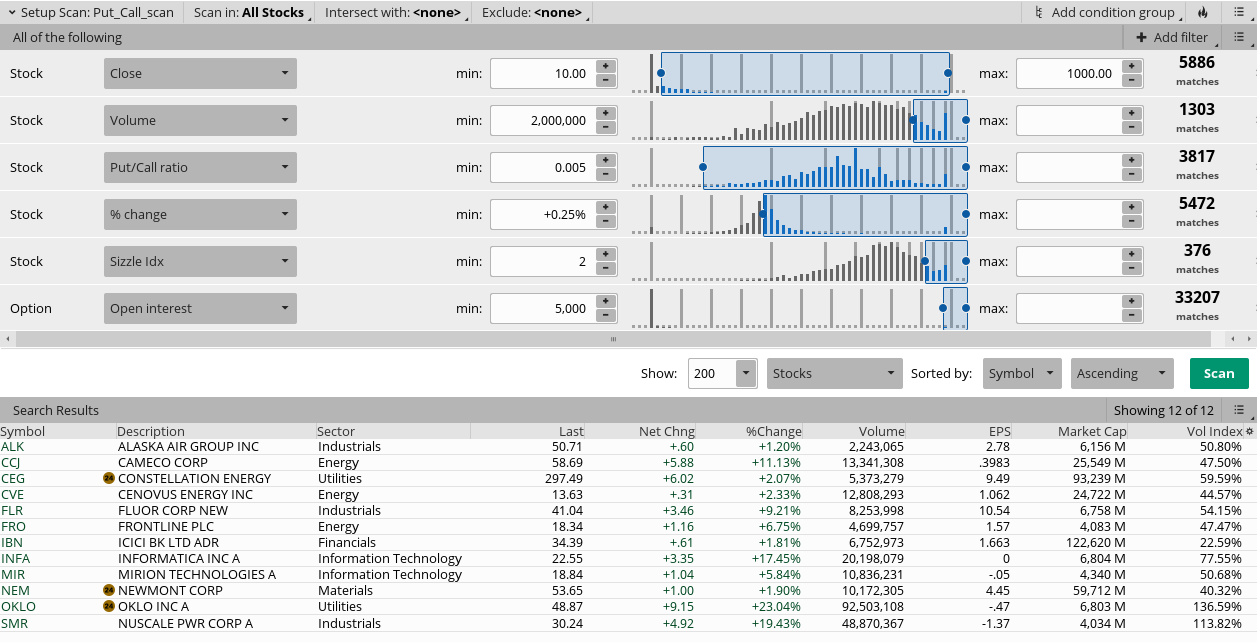Screen dimensions: 1257x642
Task: Open the list menu icon next to Add filter
Action: (x=1238, y=37)
